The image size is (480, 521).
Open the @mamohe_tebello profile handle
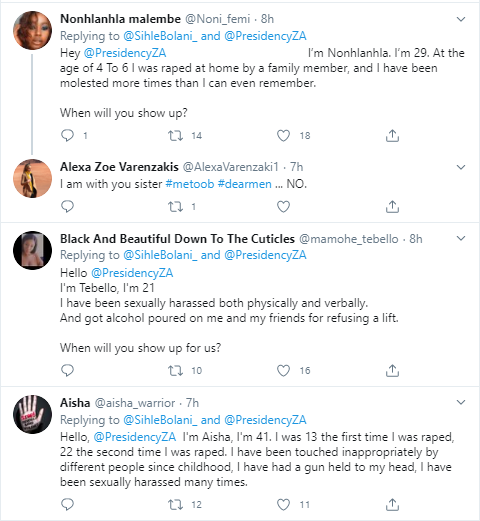349,239
